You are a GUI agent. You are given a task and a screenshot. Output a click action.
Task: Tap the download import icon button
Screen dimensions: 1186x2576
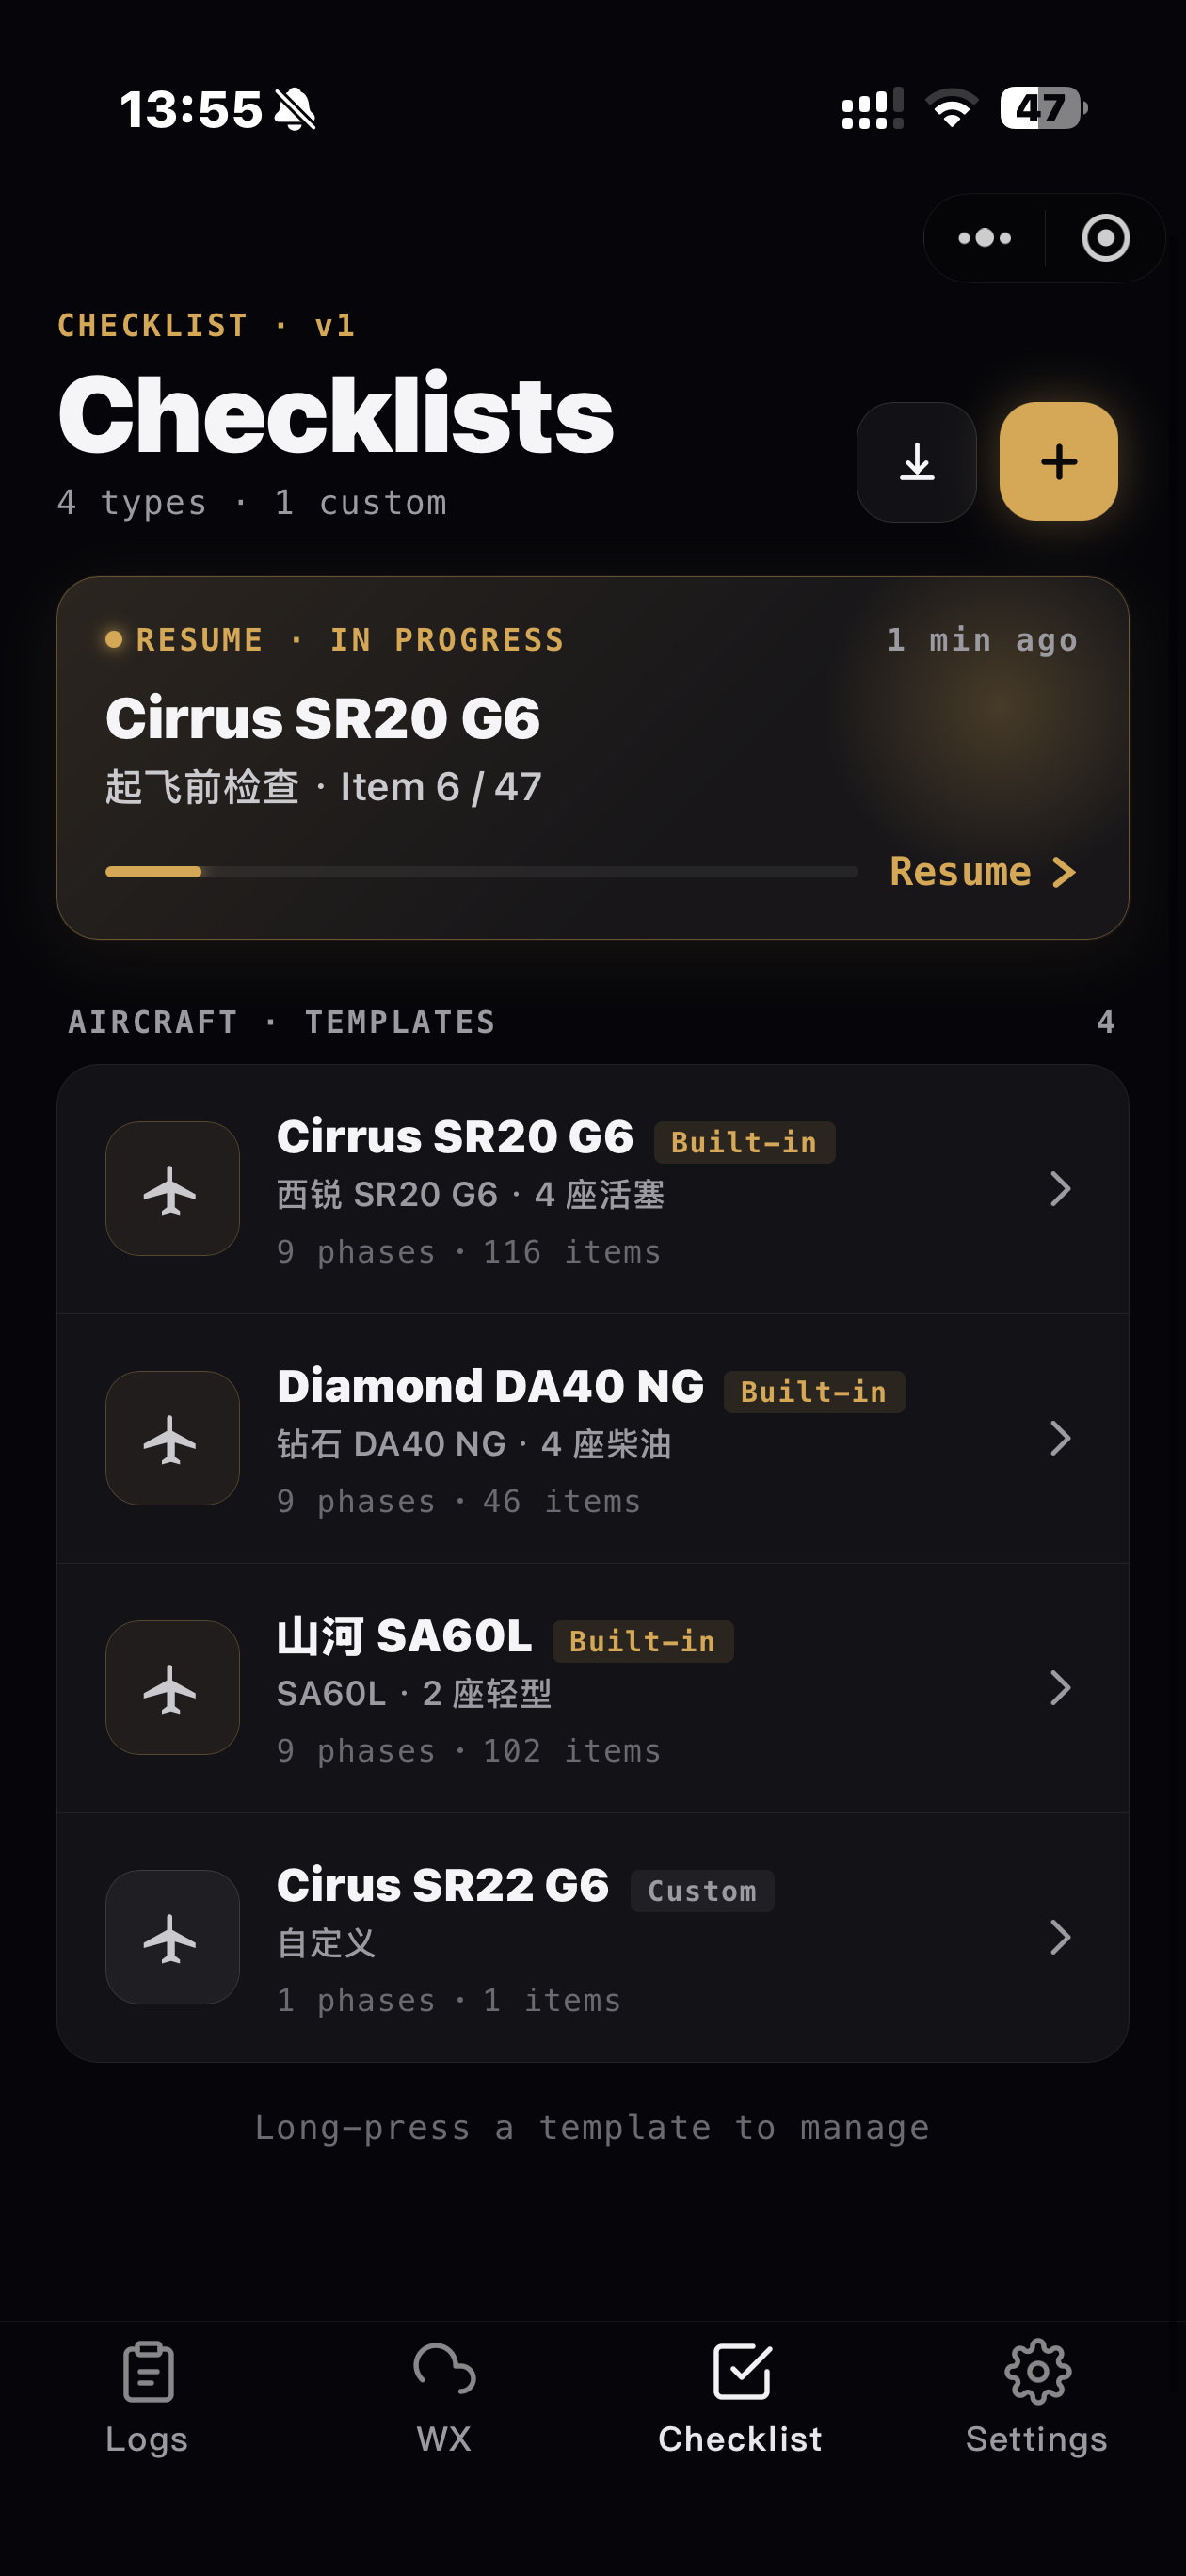[x=916, y=462]
